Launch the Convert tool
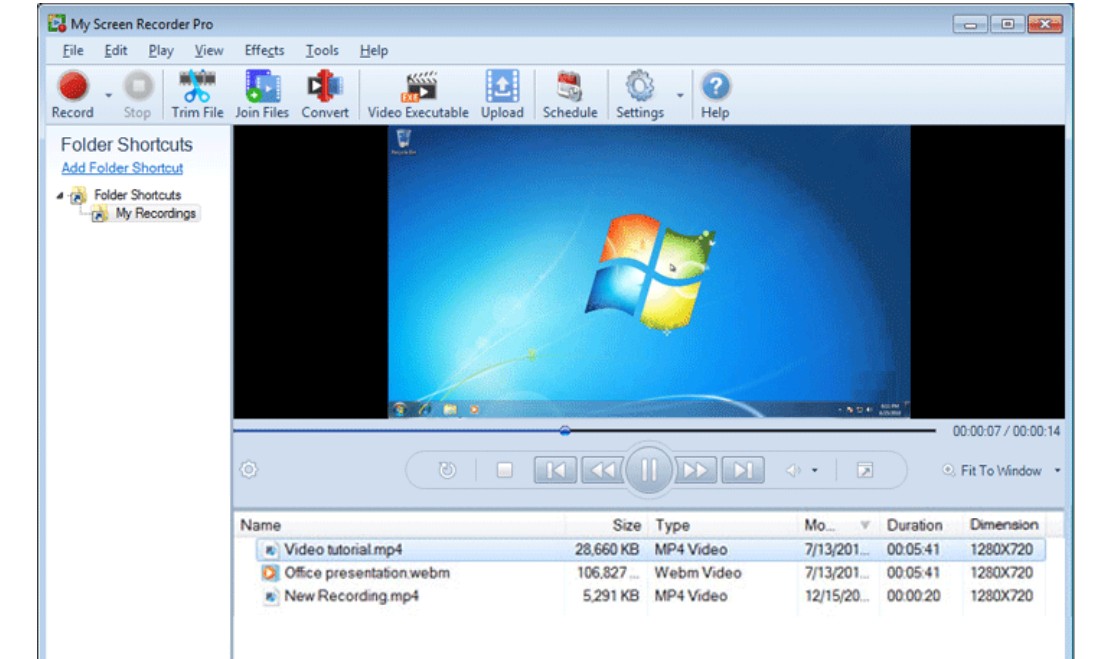The height and width of the screenshot is (659, 1111). (325, 95)
